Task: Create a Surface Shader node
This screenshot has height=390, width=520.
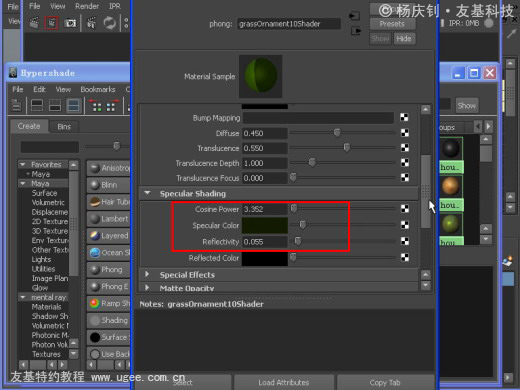Action: click(x=109, y=337)
